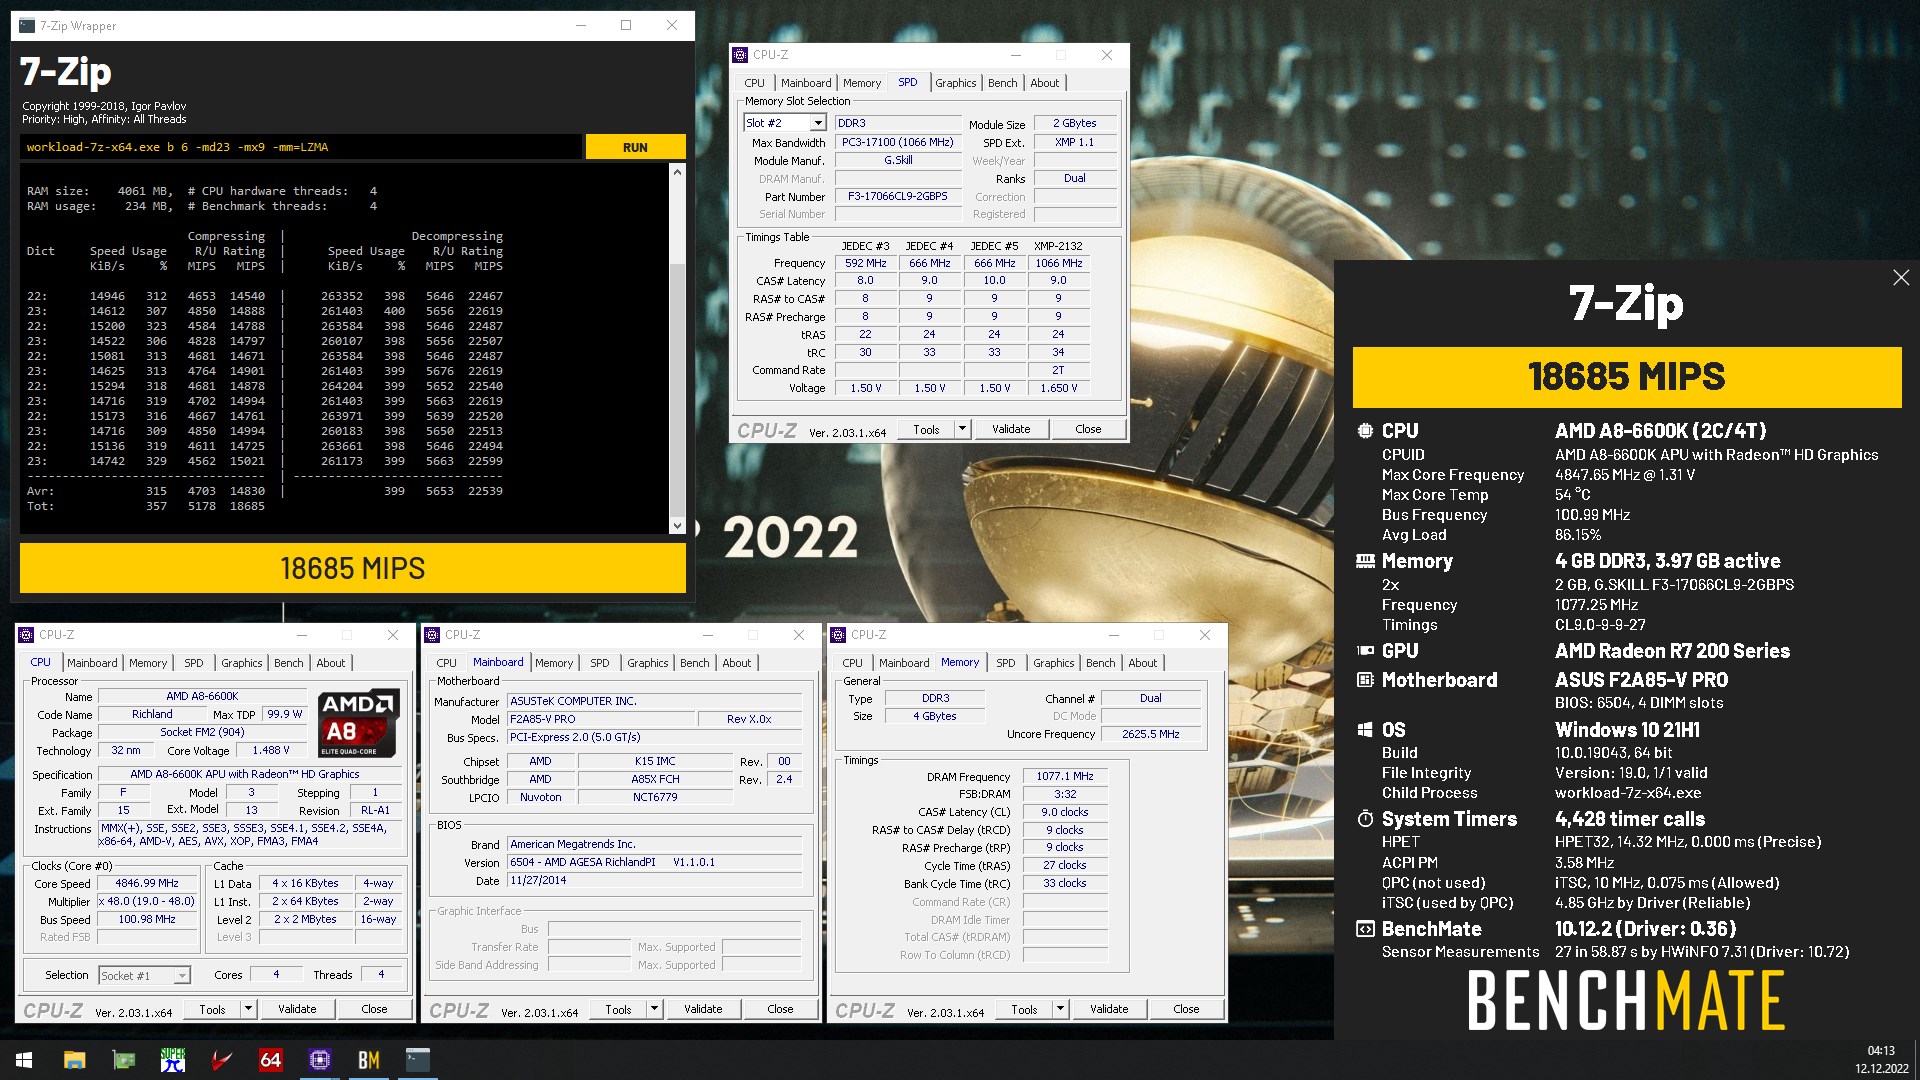This screenshot has width=1920, height=1080.
Task: Close the BenchMate result panel
Action: (1901, 278)
